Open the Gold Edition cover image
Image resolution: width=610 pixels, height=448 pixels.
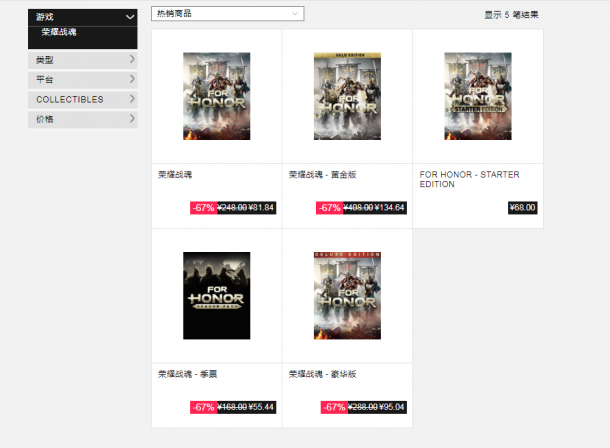point(347,96)
